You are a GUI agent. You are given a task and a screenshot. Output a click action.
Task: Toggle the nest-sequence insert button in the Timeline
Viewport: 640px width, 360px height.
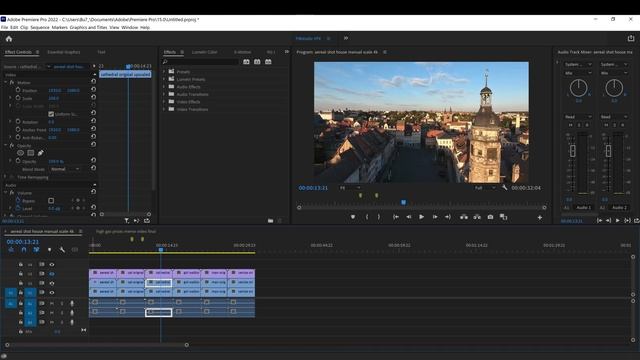click(11, 249)
